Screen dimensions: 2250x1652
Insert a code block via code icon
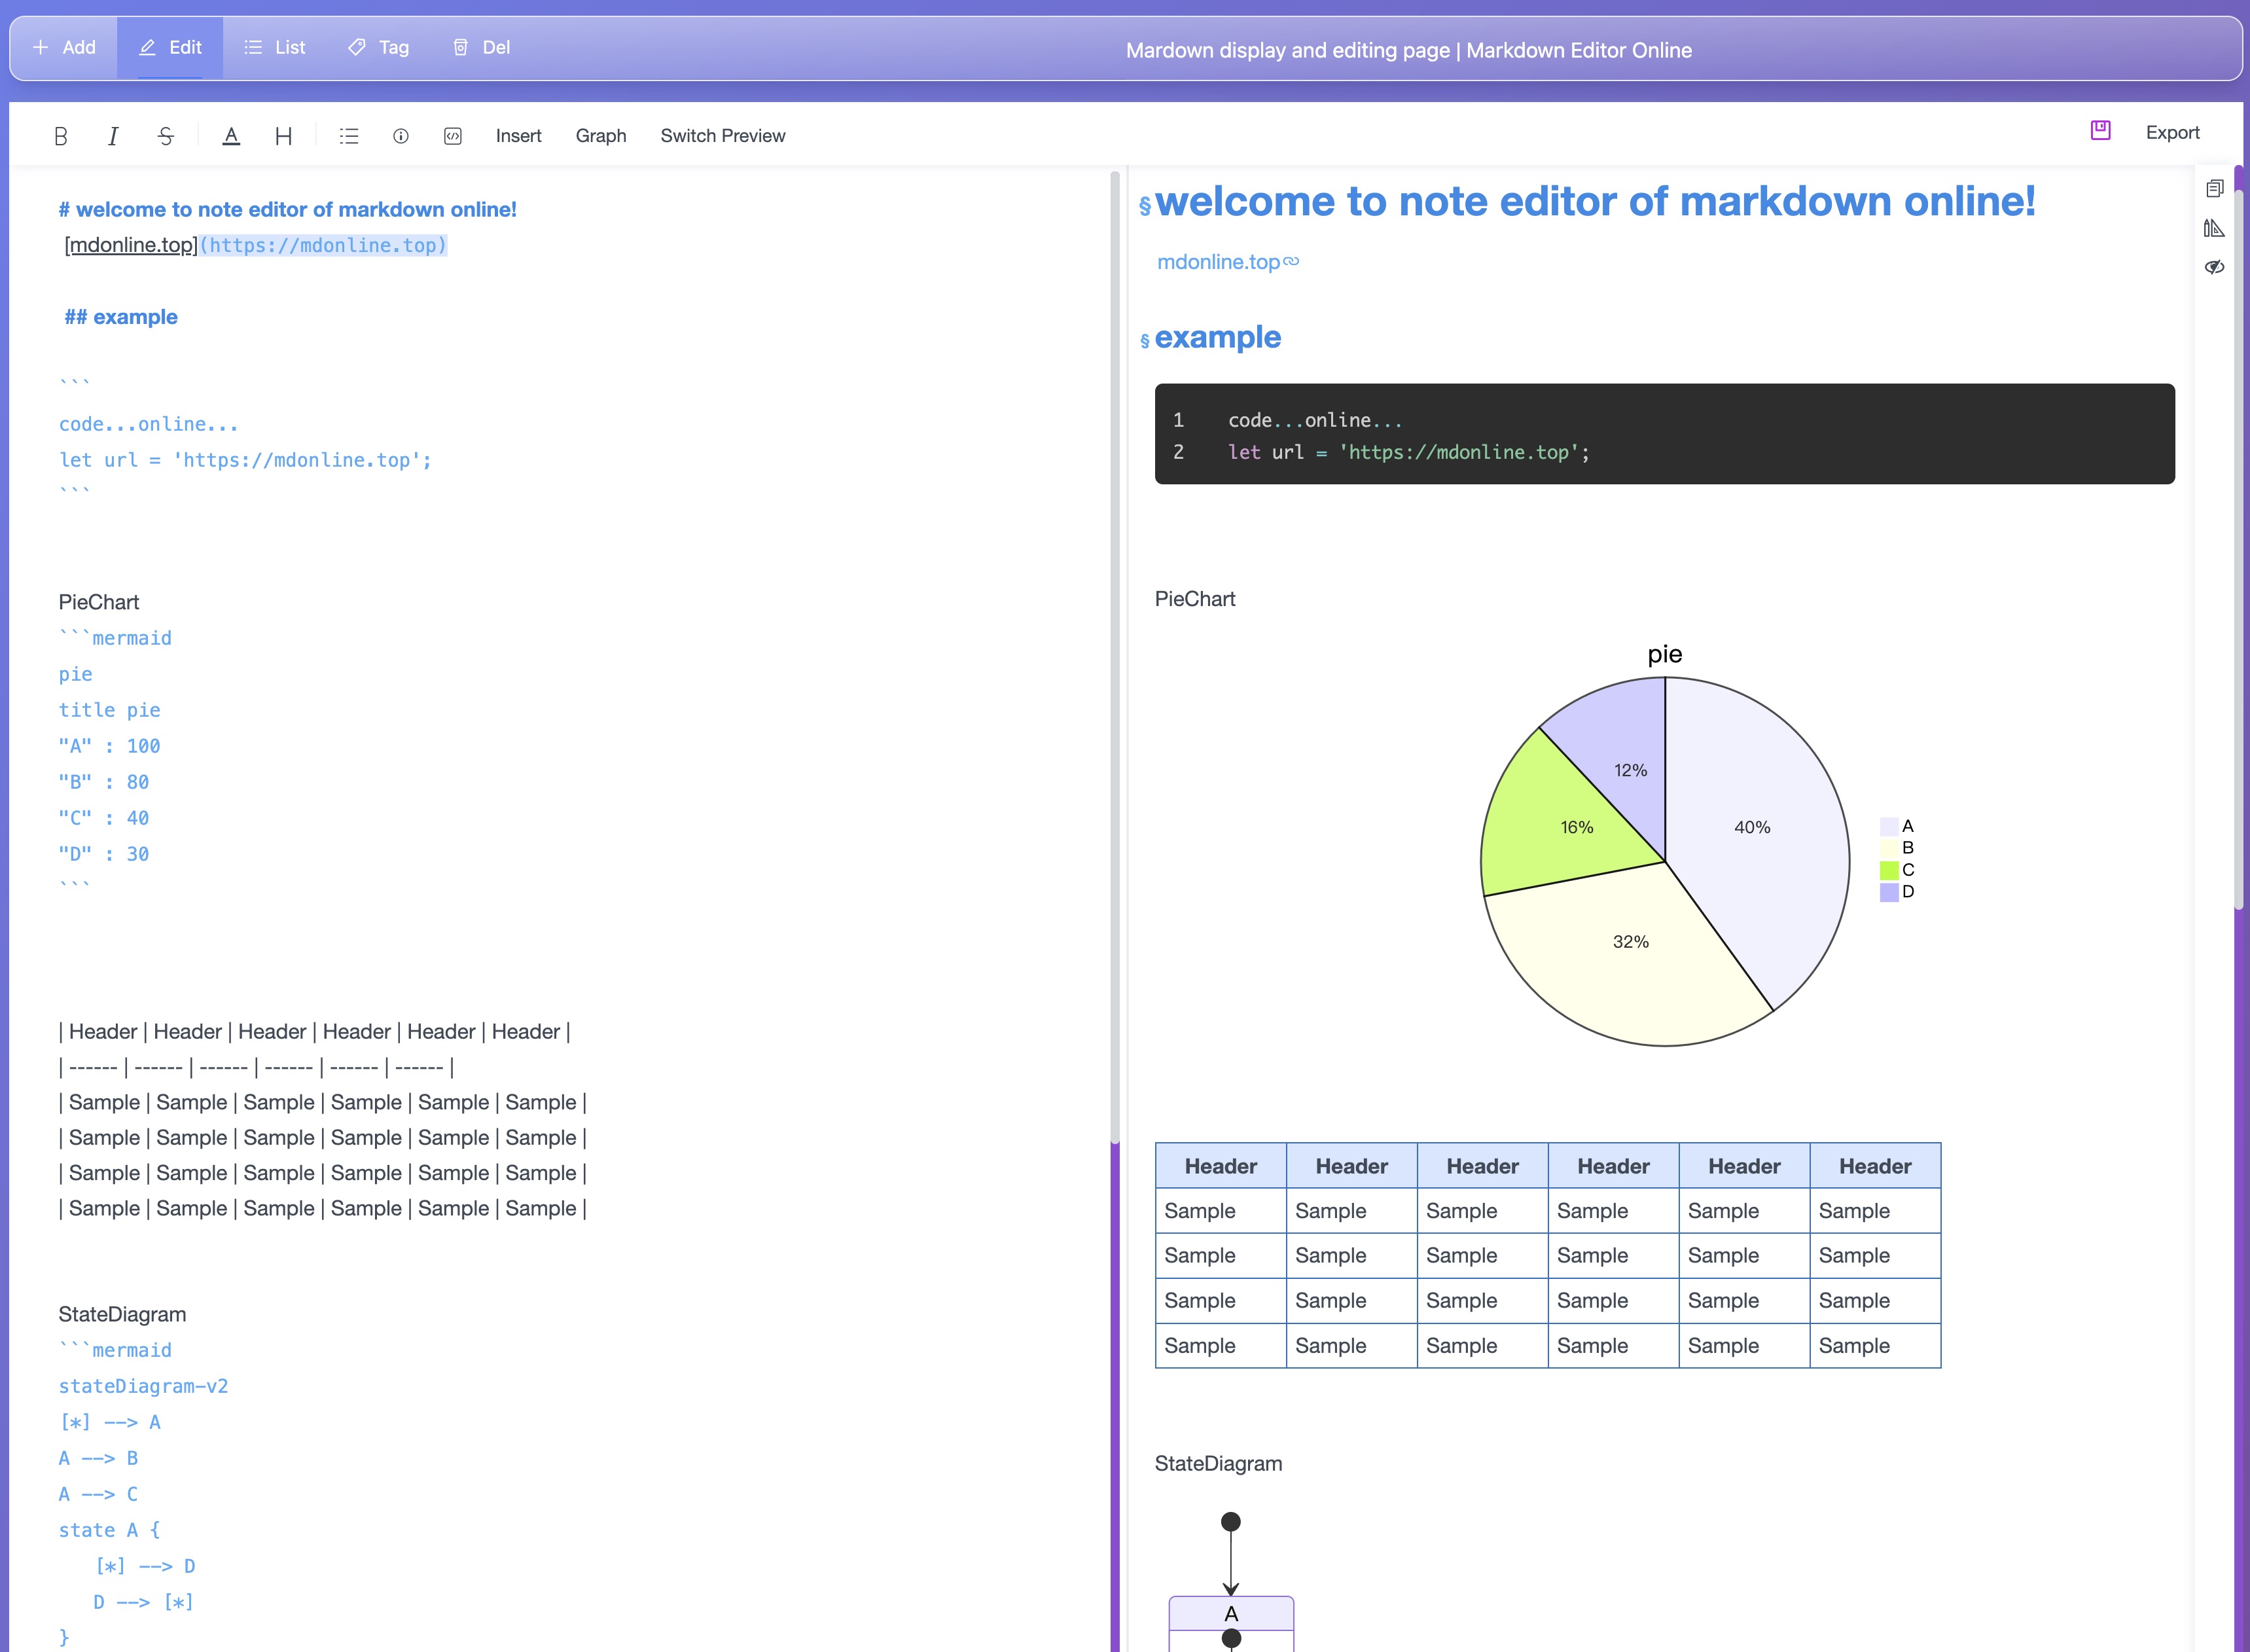(x=453, y=136)
